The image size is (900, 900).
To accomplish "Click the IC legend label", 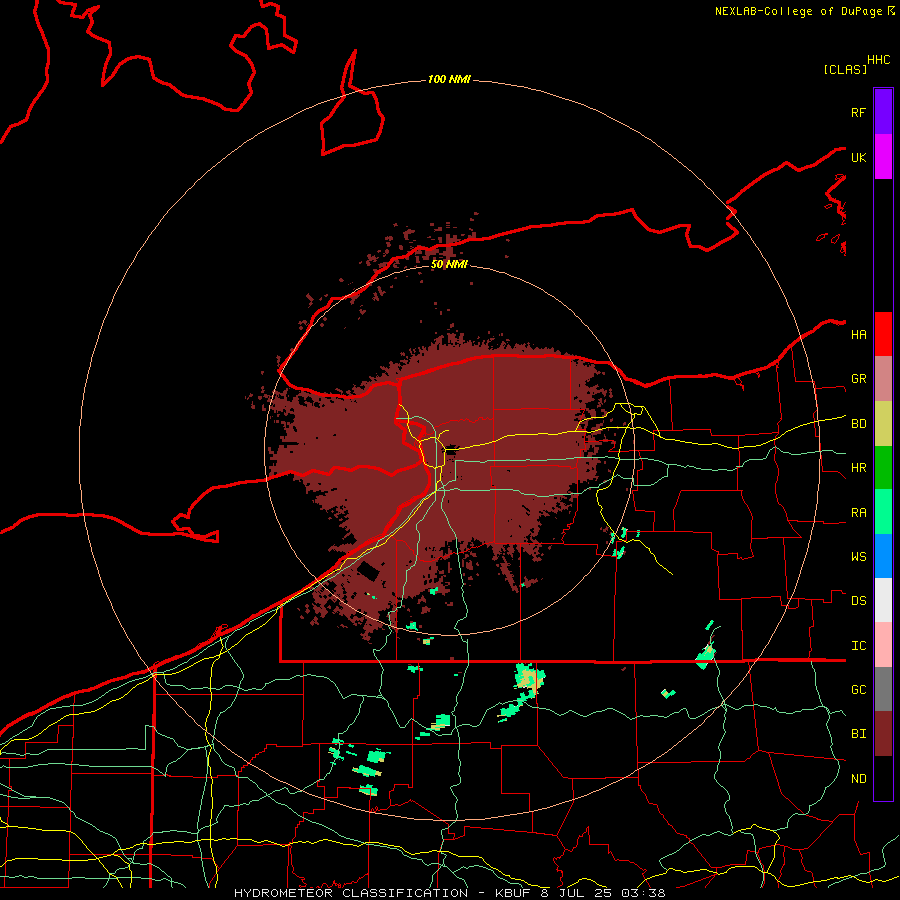I will click(x=858, y=646).
